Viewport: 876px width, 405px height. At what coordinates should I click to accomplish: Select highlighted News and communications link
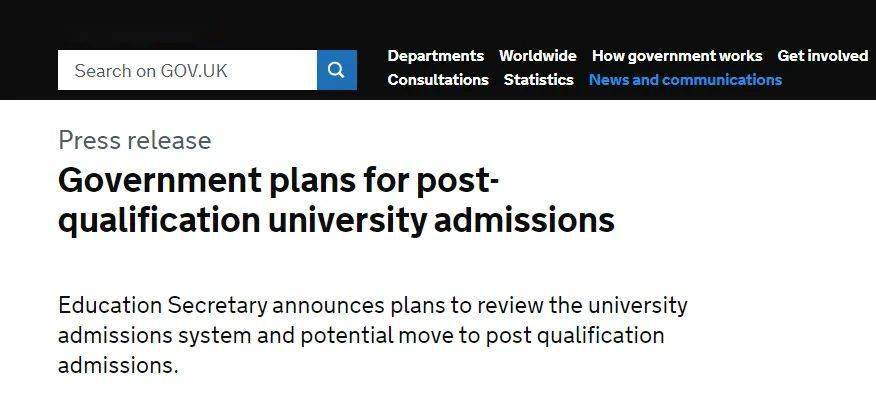[685, 80]
